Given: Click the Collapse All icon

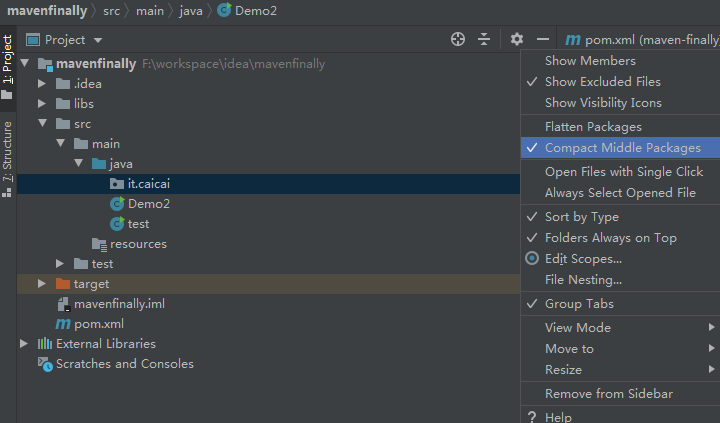Looking at the screenshot, I should click(x=484, y=39).
